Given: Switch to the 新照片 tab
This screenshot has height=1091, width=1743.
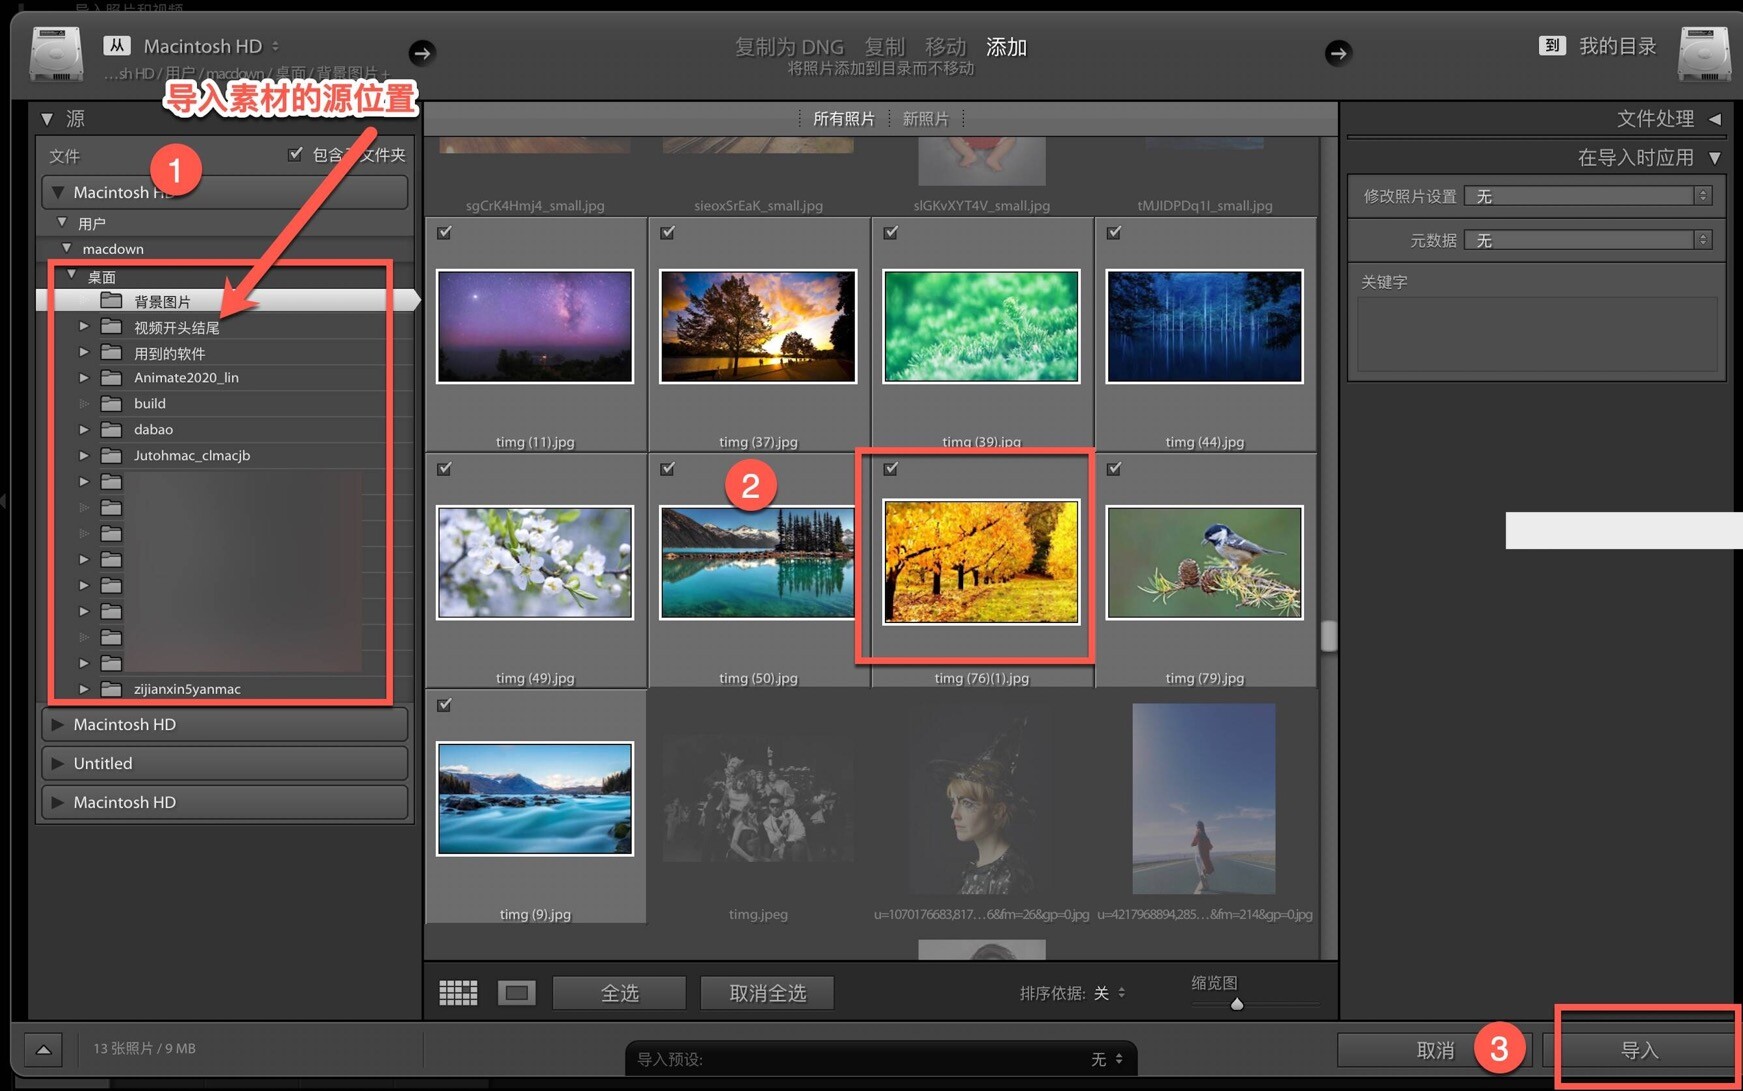Looking at the screenshot, I should point(925,118).
